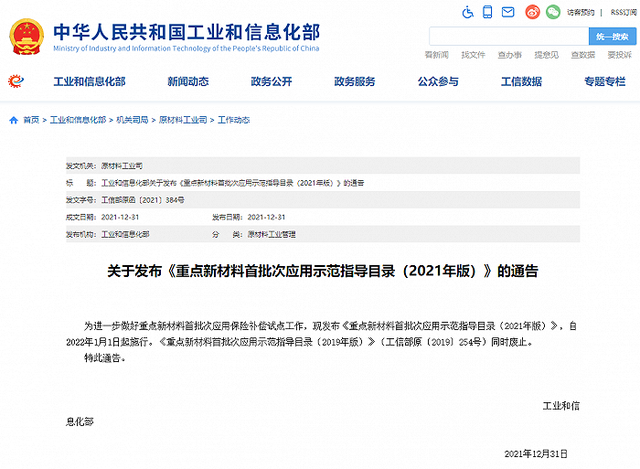Screen dimensions: 640x469
Task: Switch to the 专题专栏 section
Action: tap(604, 81)
